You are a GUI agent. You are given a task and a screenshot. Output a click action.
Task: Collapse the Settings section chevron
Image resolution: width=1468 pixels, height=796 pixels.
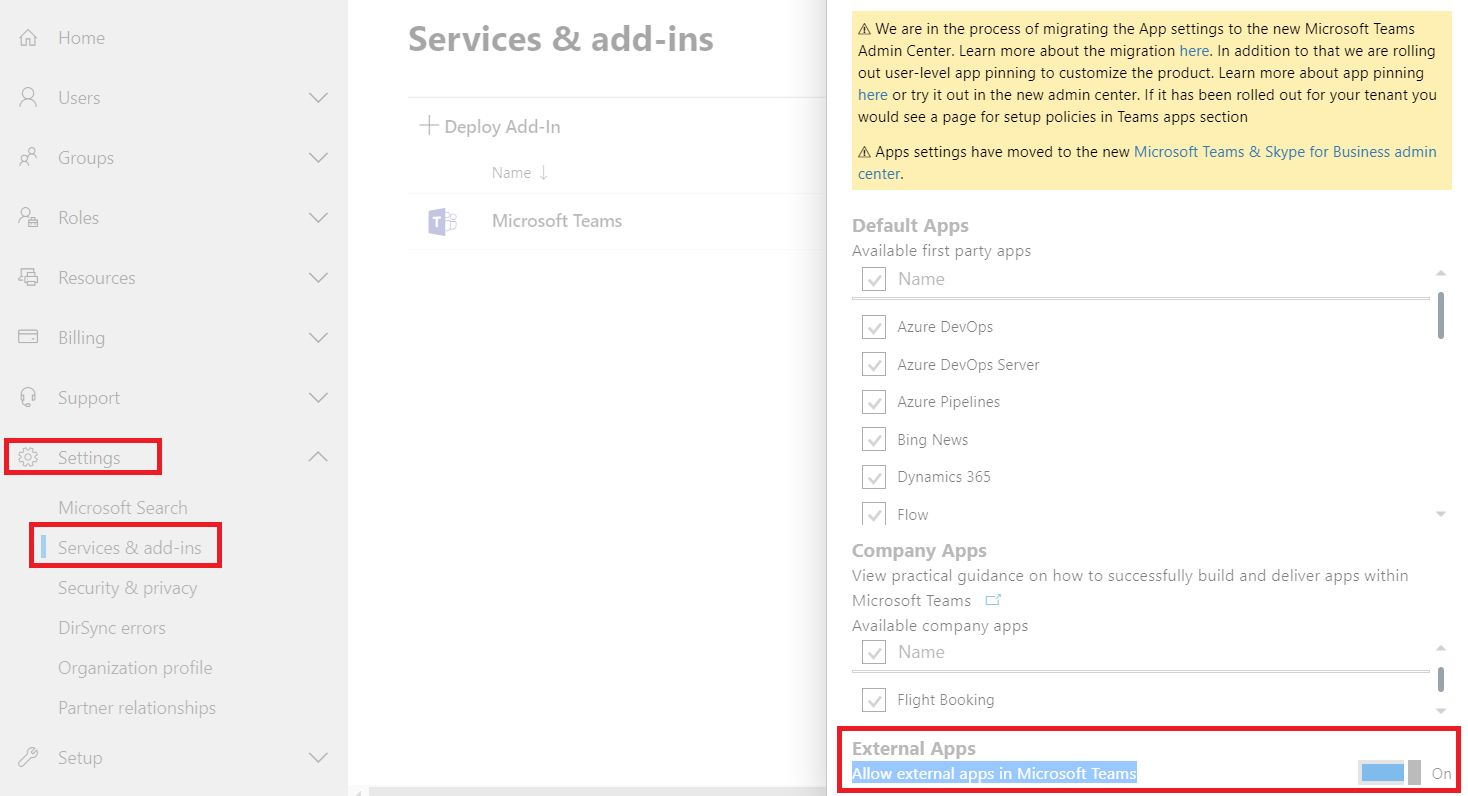pos(318,457)
